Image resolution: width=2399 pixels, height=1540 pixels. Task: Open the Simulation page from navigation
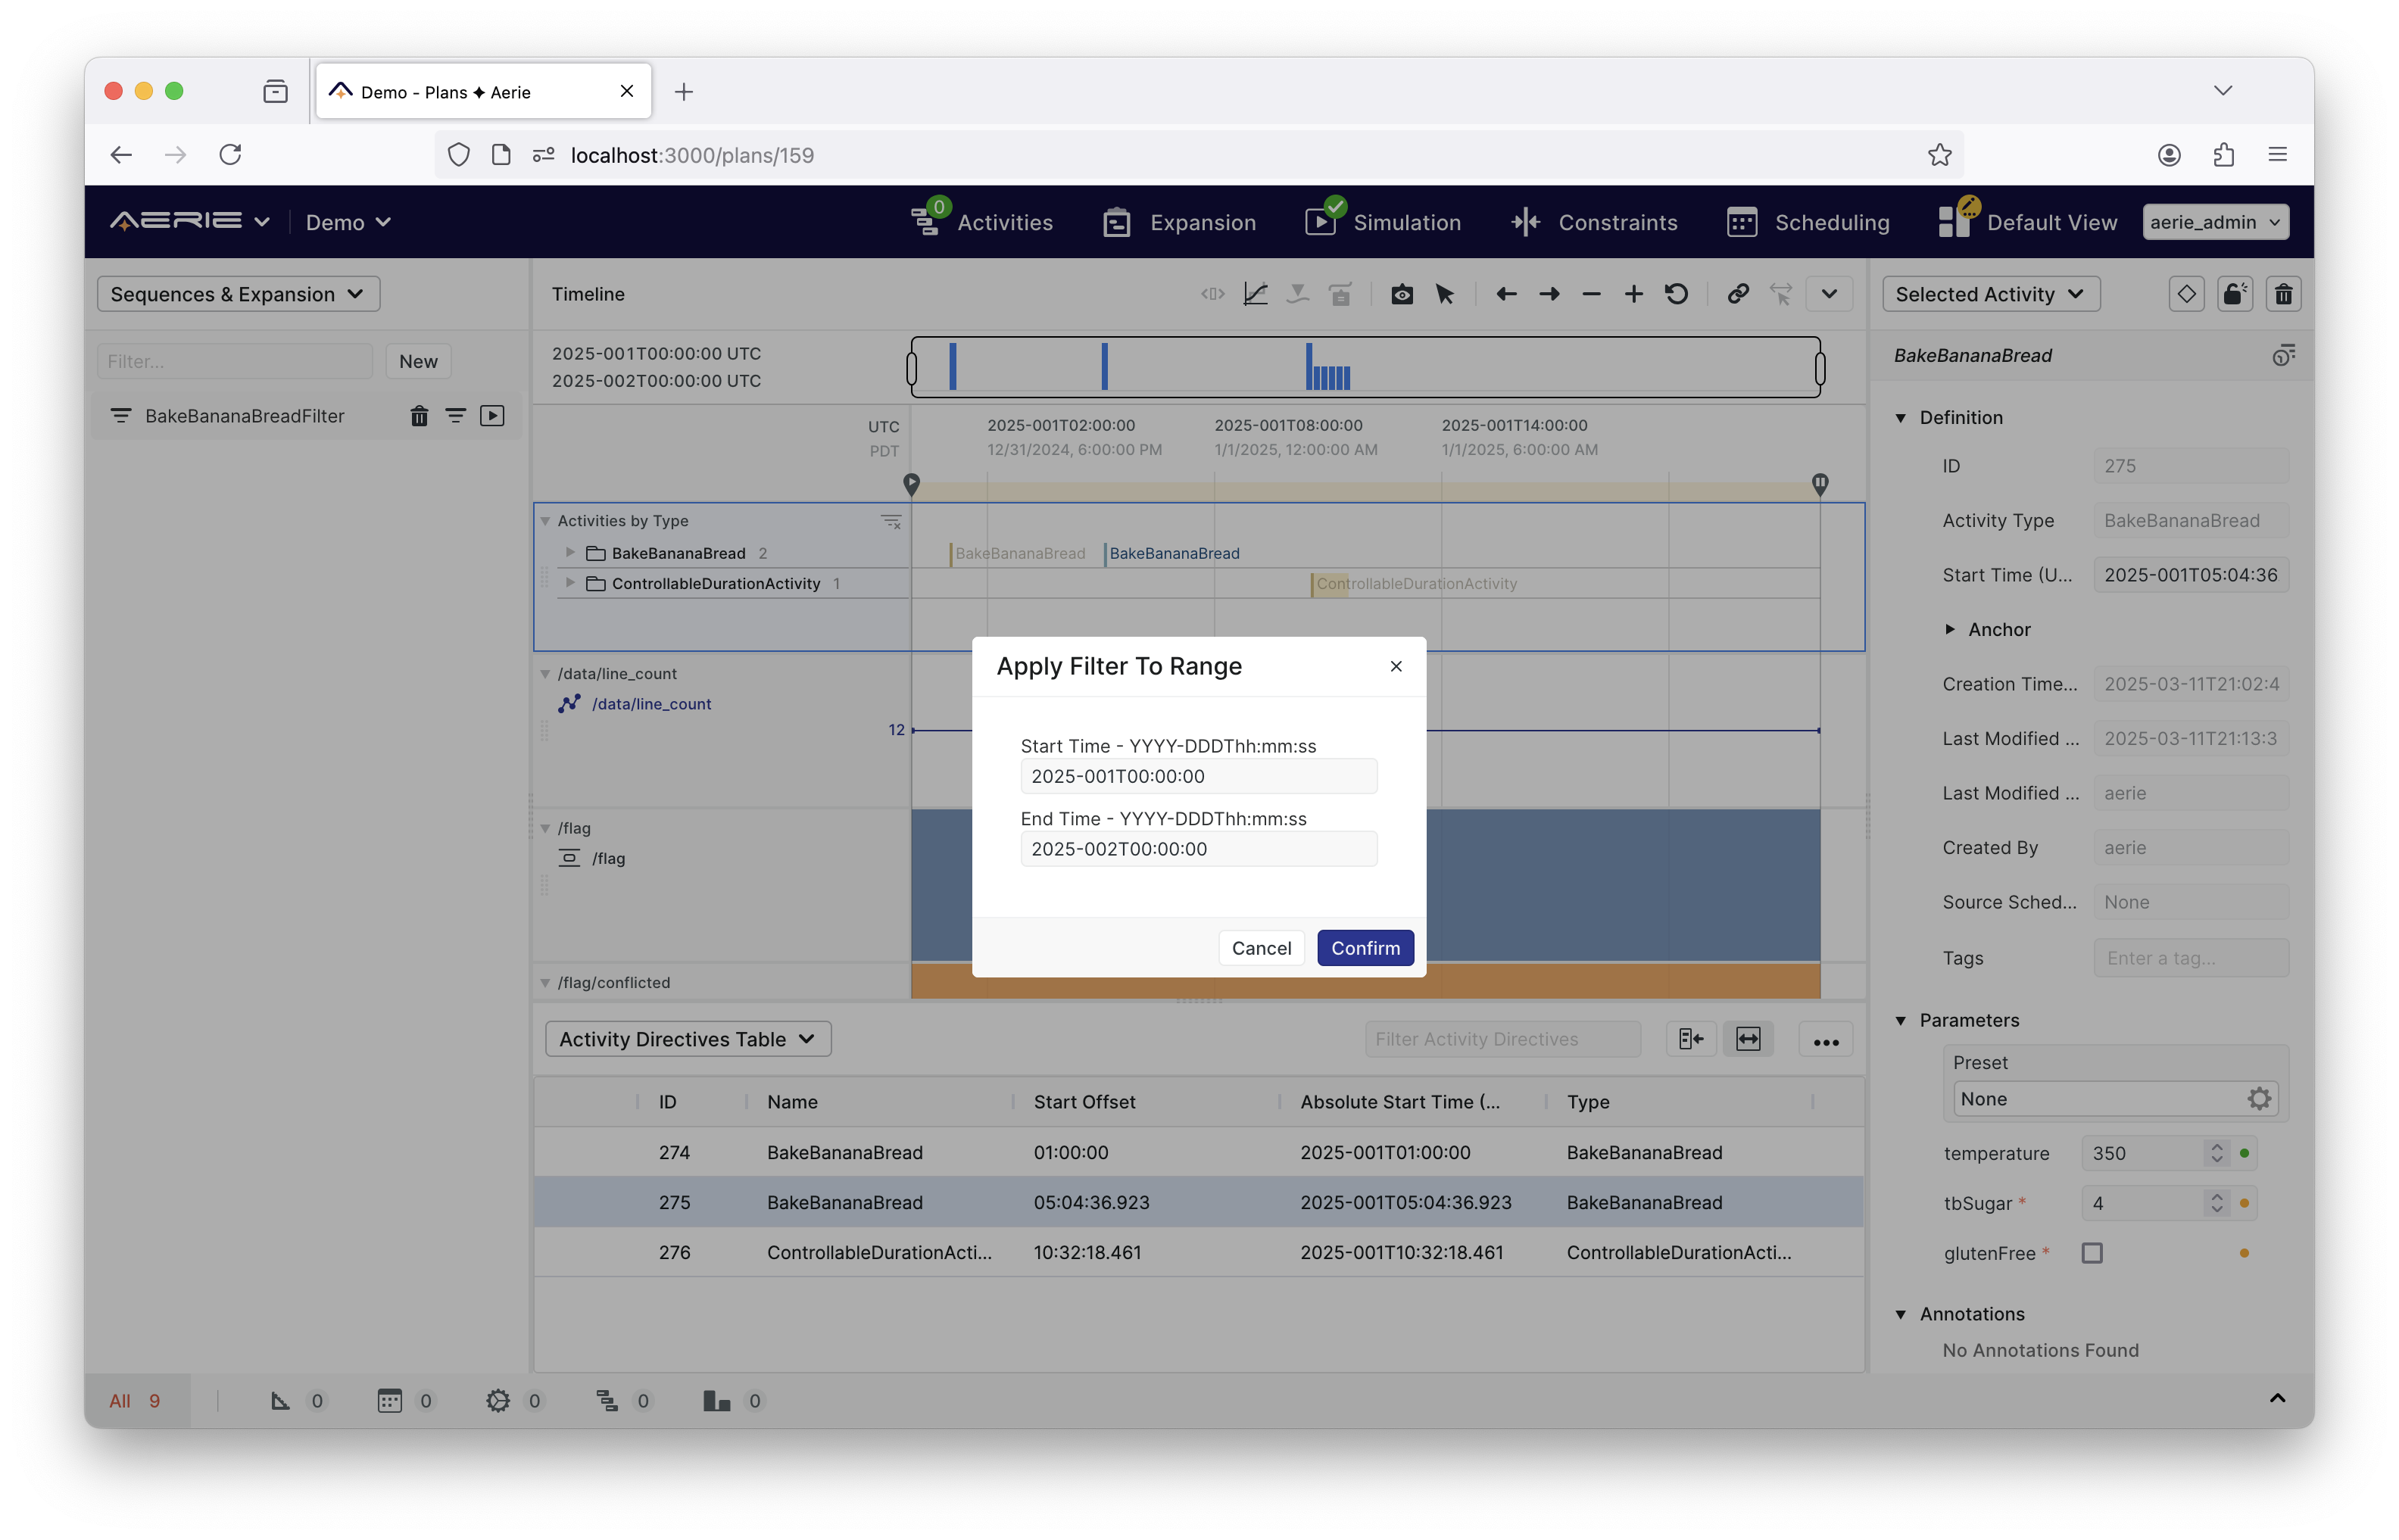pyautogui.click(x=1406, y=222)
